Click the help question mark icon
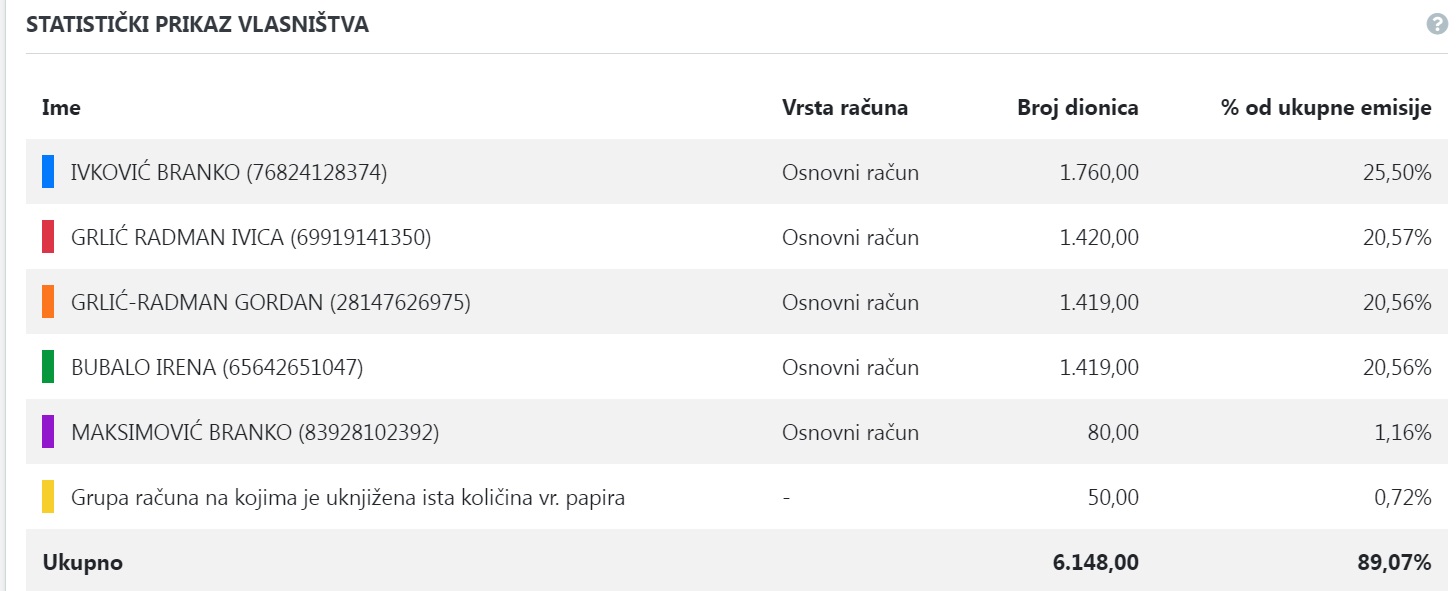Image resolution: width=1456 pixels, height=591 pixels. 1437,25
